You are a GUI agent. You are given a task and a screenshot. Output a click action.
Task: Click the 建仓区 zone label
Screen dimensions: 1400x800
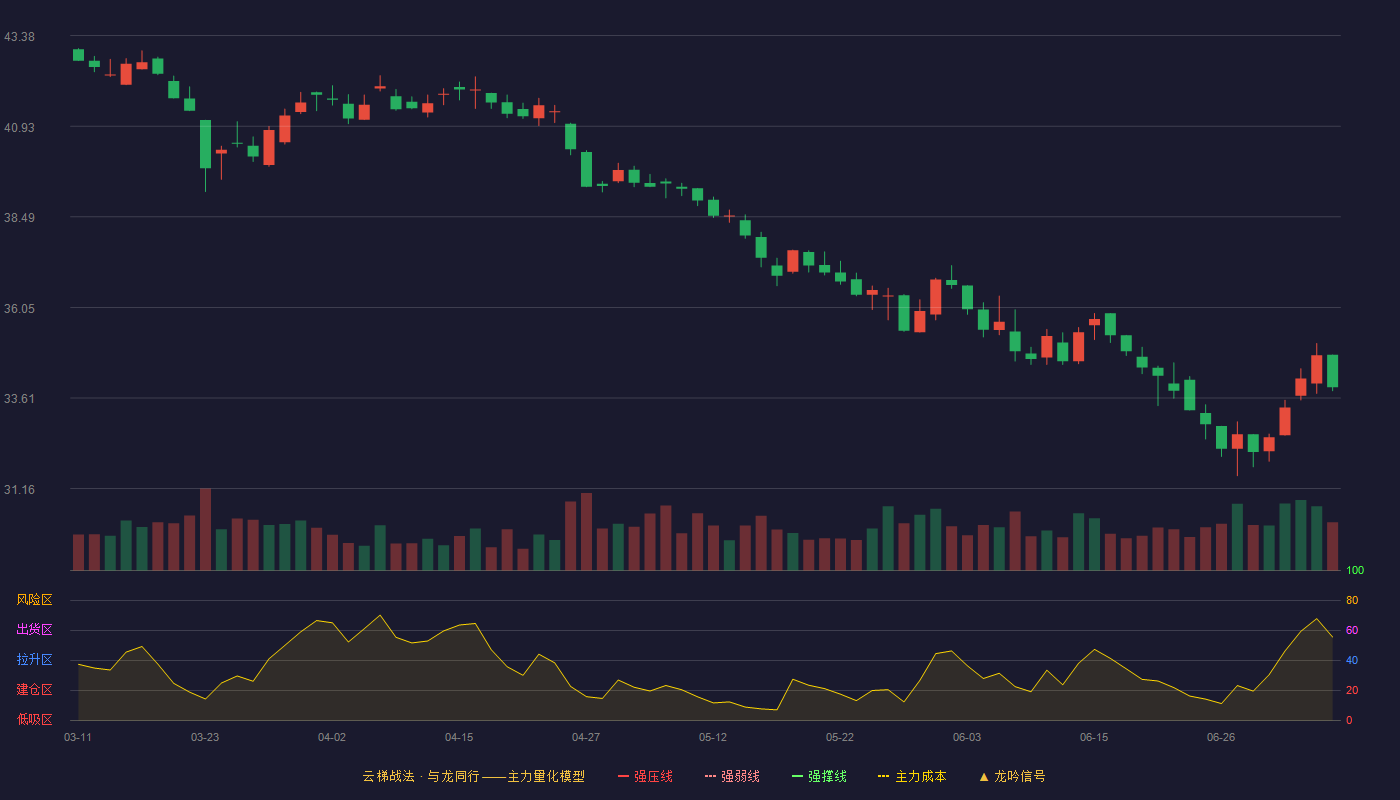[34, 690]
